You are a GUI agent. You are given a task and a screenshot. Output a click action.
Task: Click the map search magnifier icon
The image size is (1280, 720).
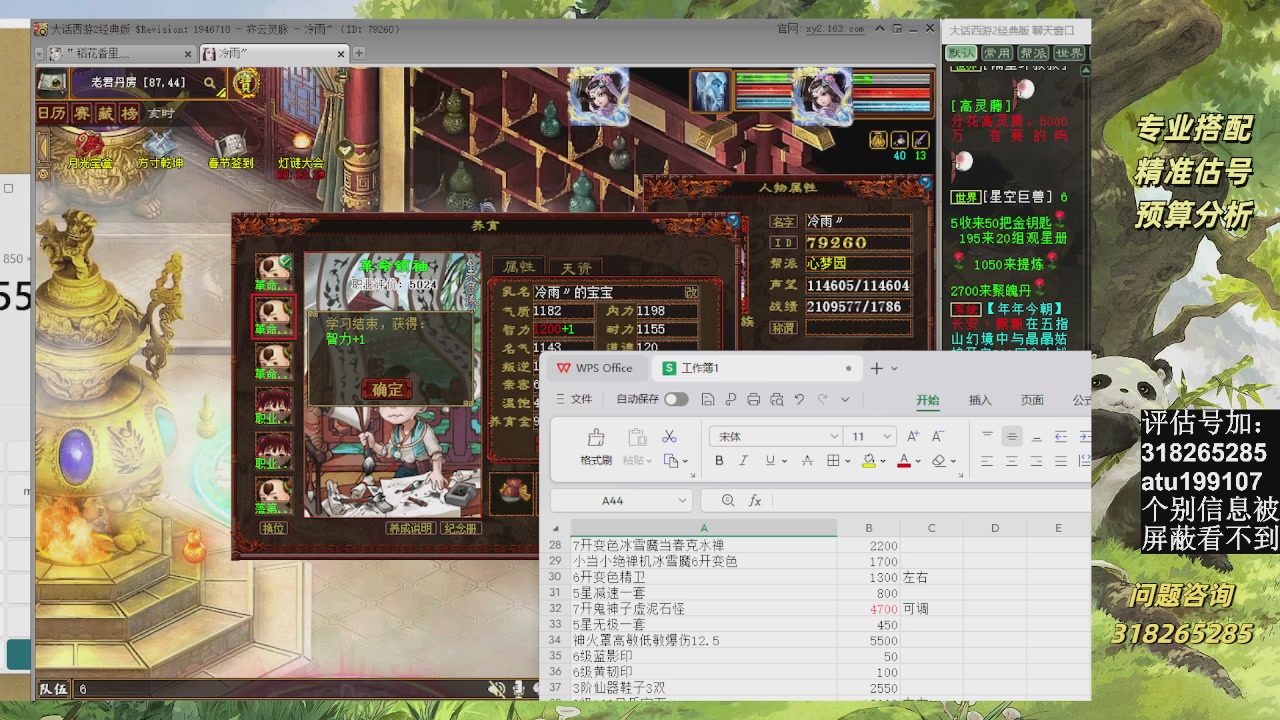pos(210,83)
